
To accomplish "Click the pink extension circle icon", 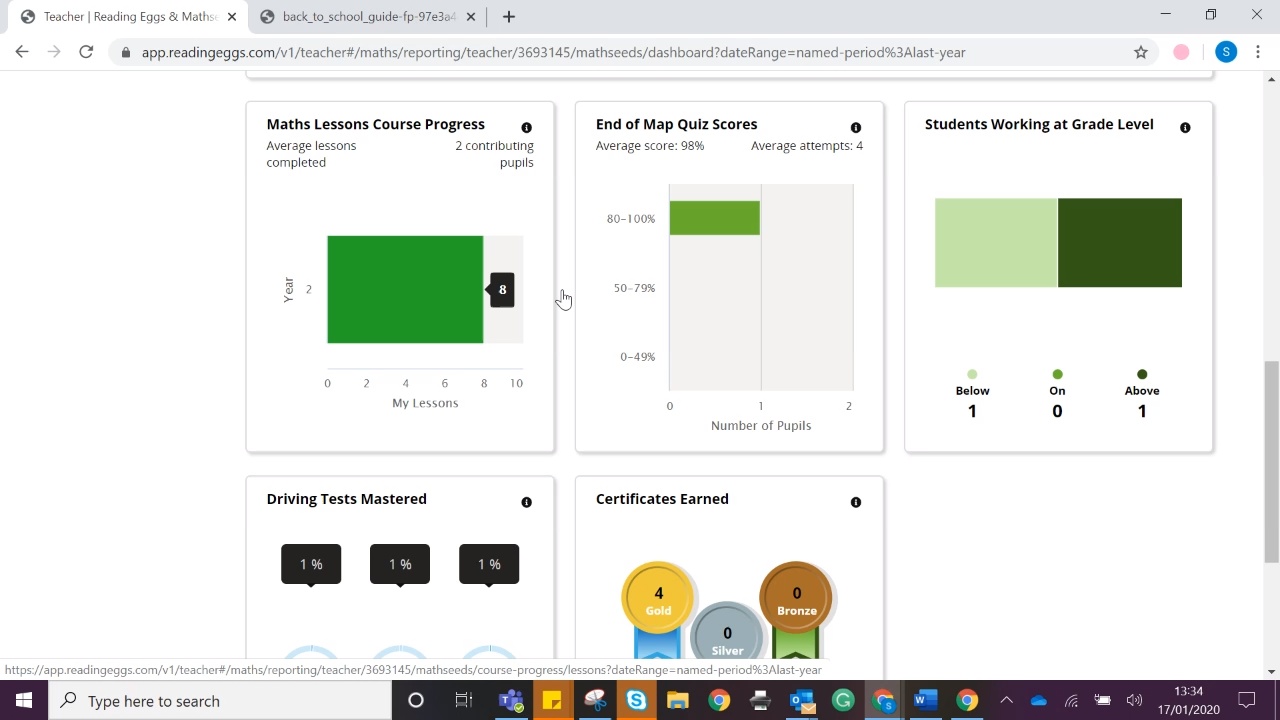I will coord(1181,52).
